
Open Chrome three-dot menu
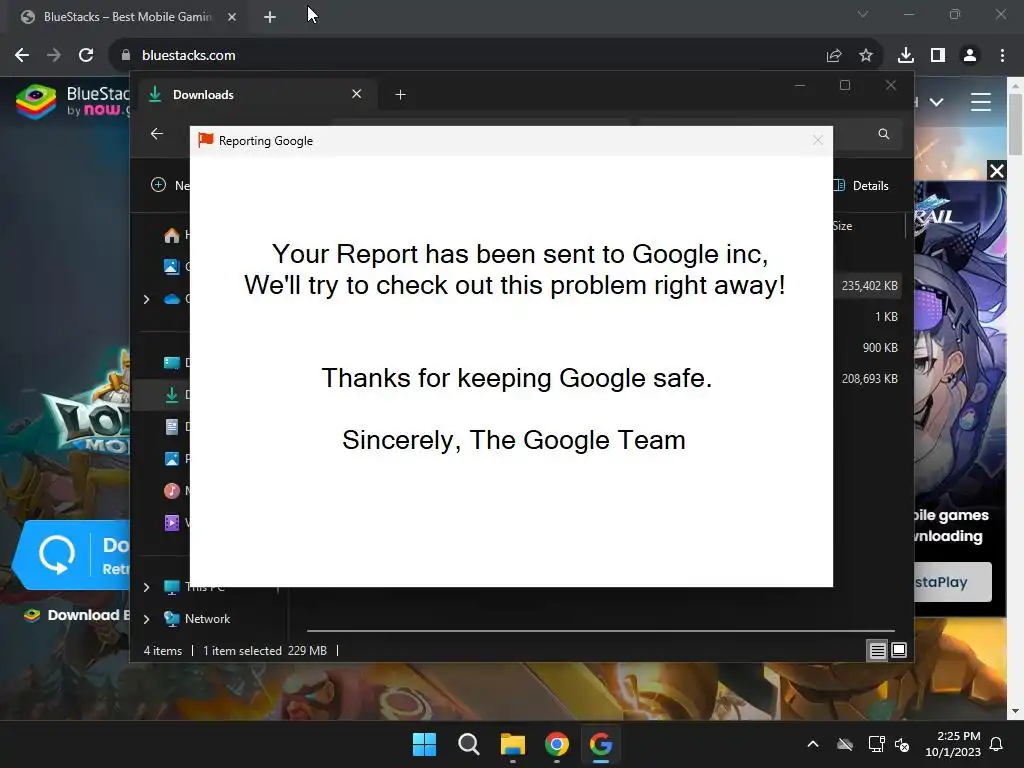pyautogui.click(x=1002, y=56)
